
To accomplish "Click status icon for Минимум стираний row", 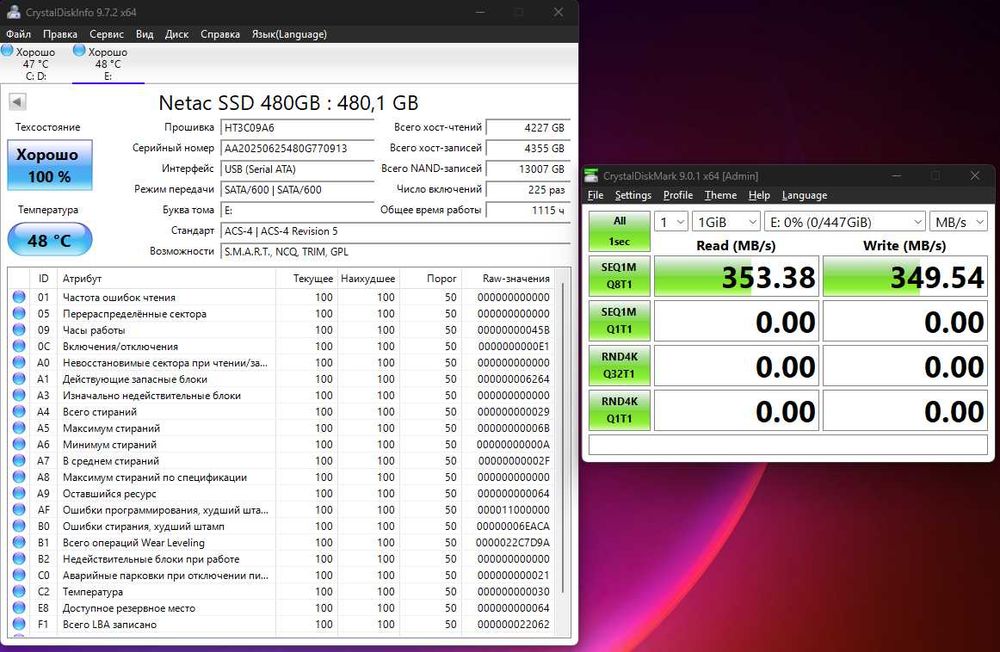I will (x=19, y=444).
